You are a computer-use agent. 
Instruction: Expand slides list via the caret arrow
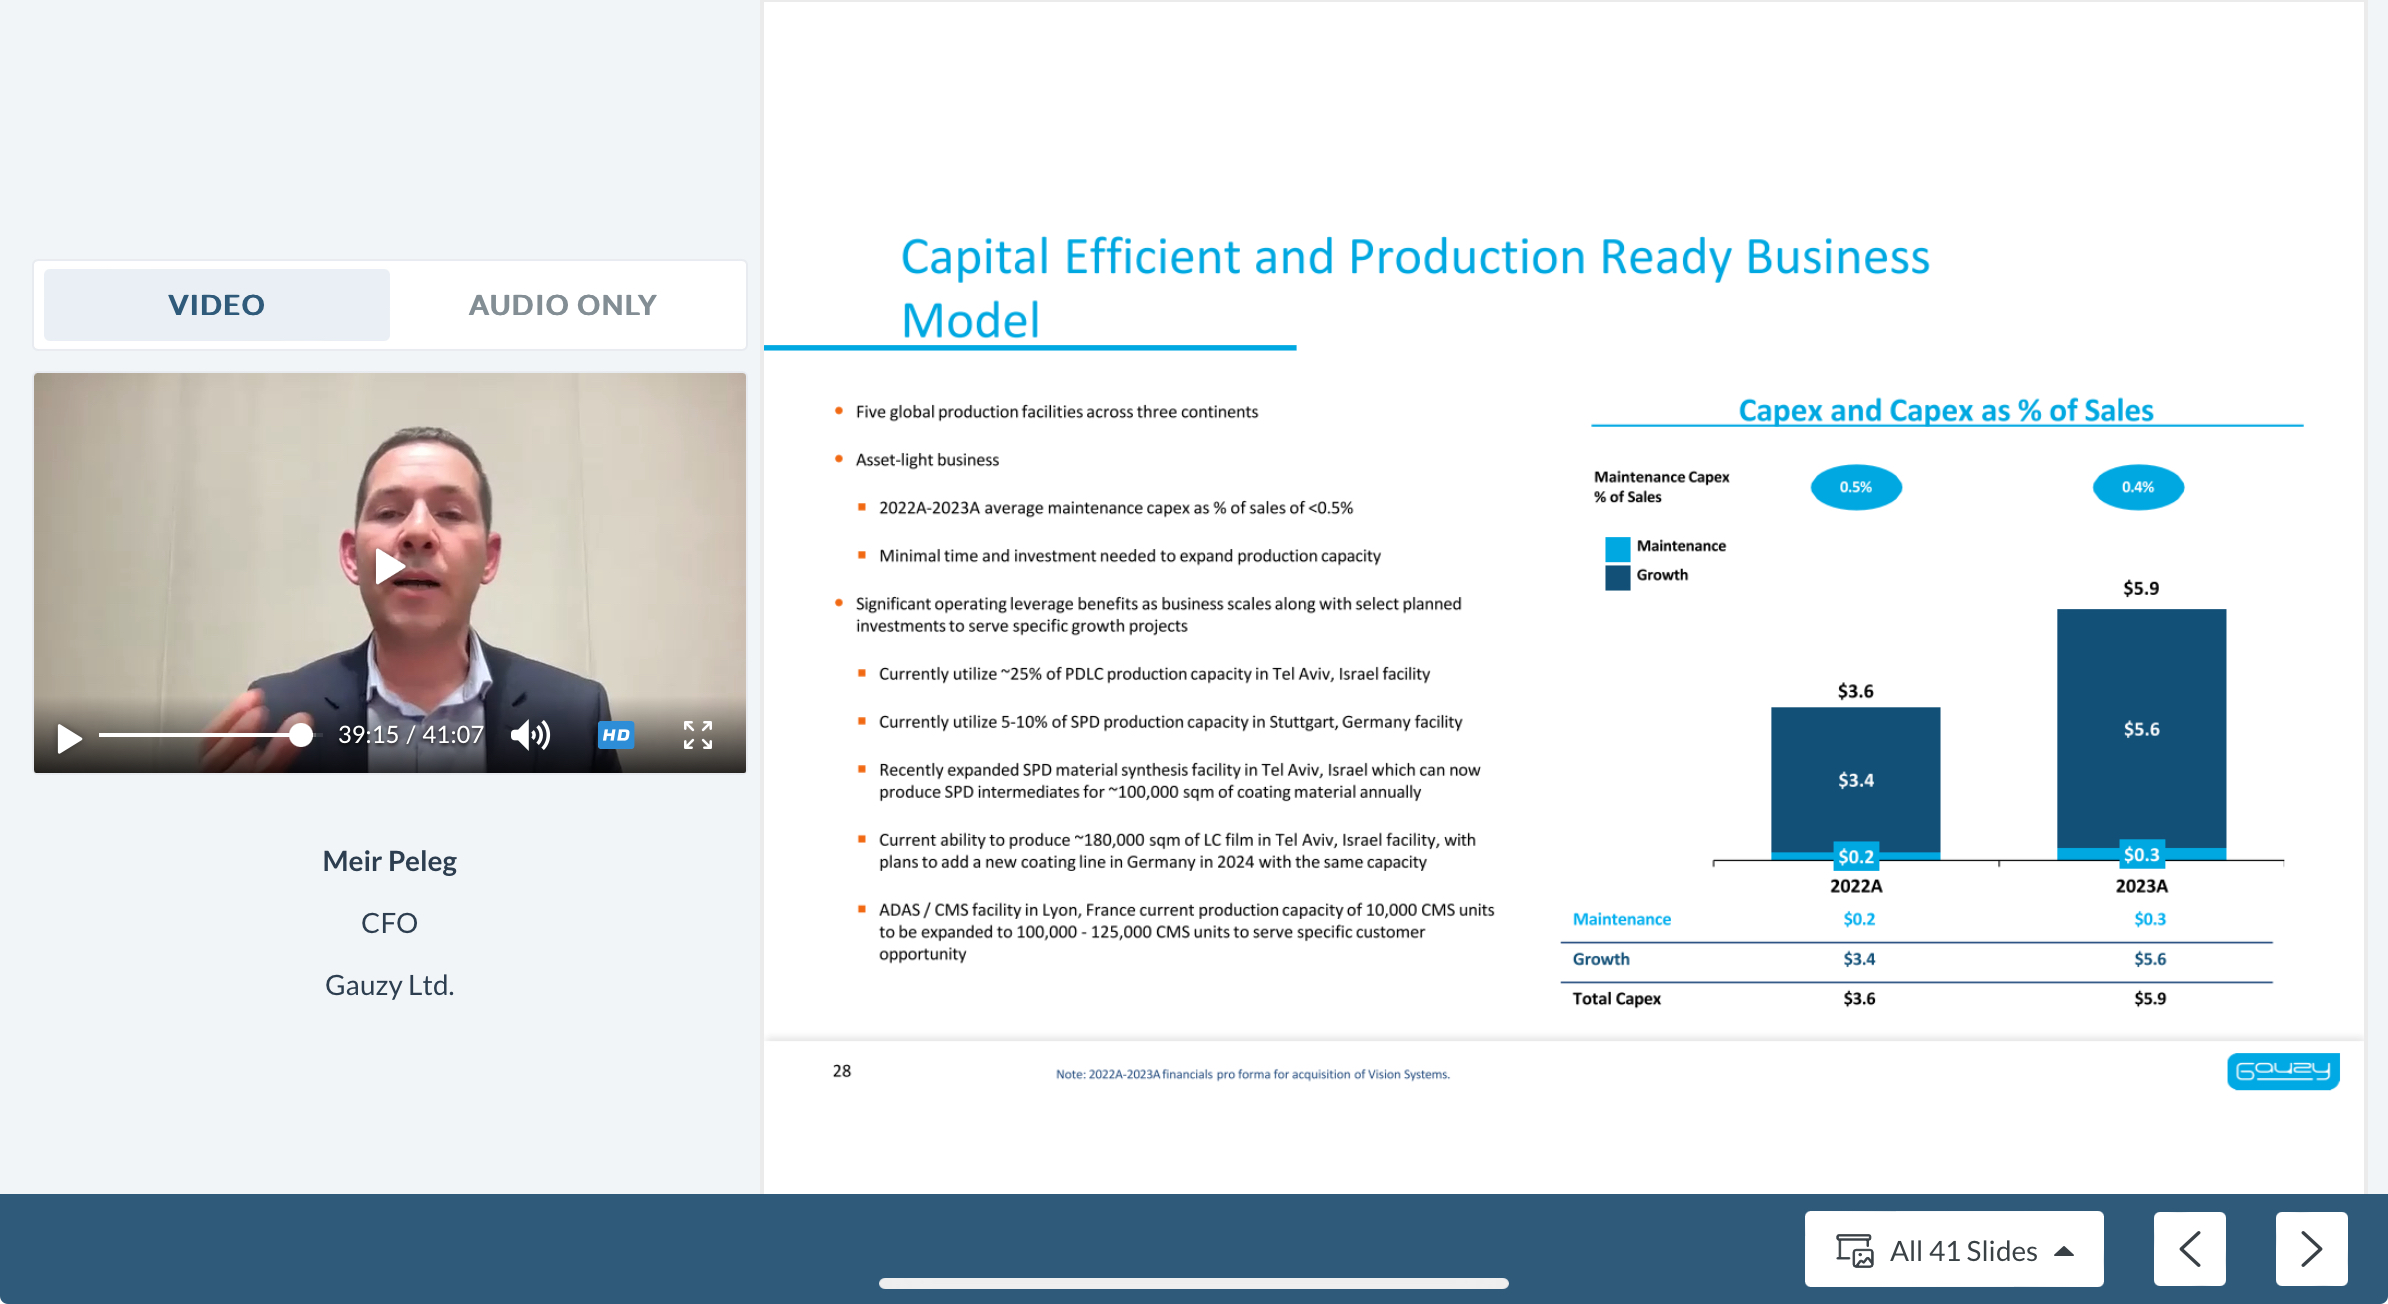(2064, 1251)
